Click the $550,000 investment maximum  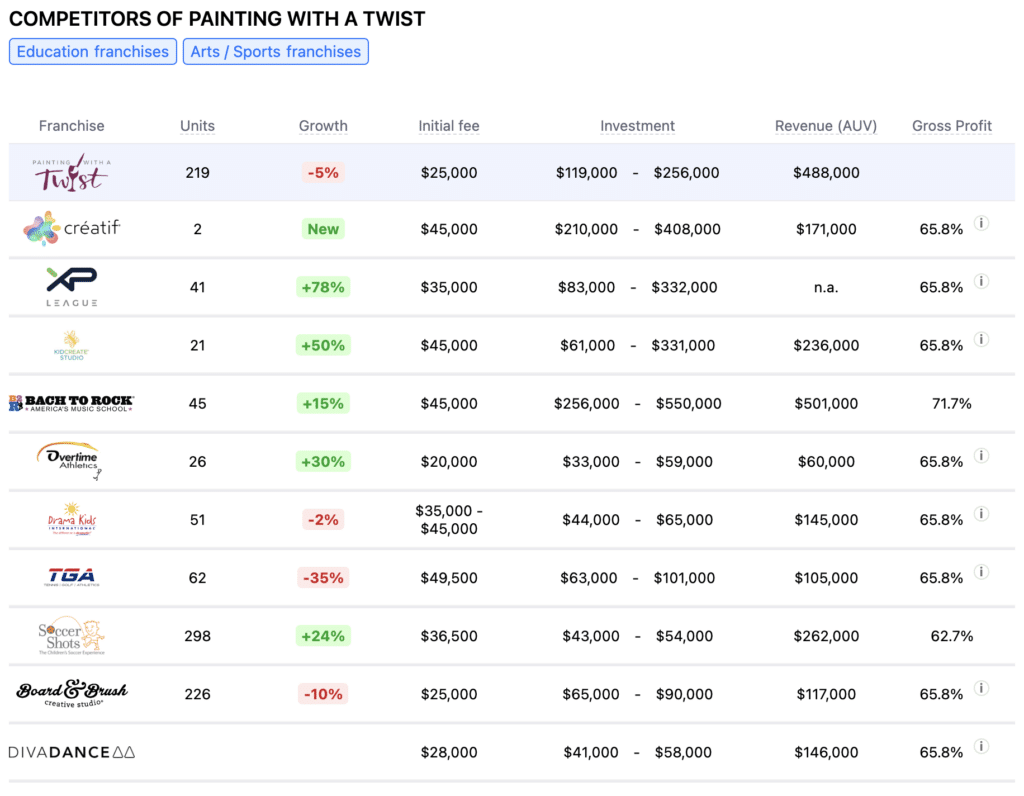[x=689, y=403]
